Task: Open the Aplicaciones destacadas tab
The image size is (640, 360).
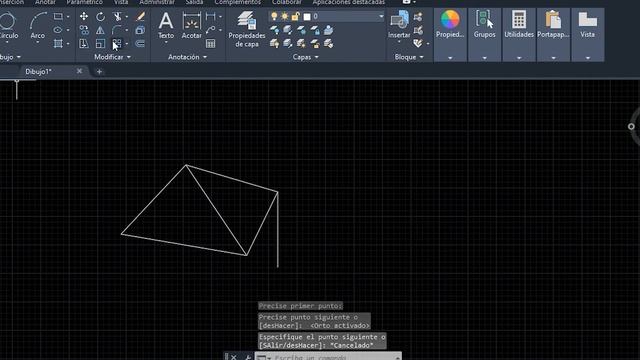Action: 349,2
